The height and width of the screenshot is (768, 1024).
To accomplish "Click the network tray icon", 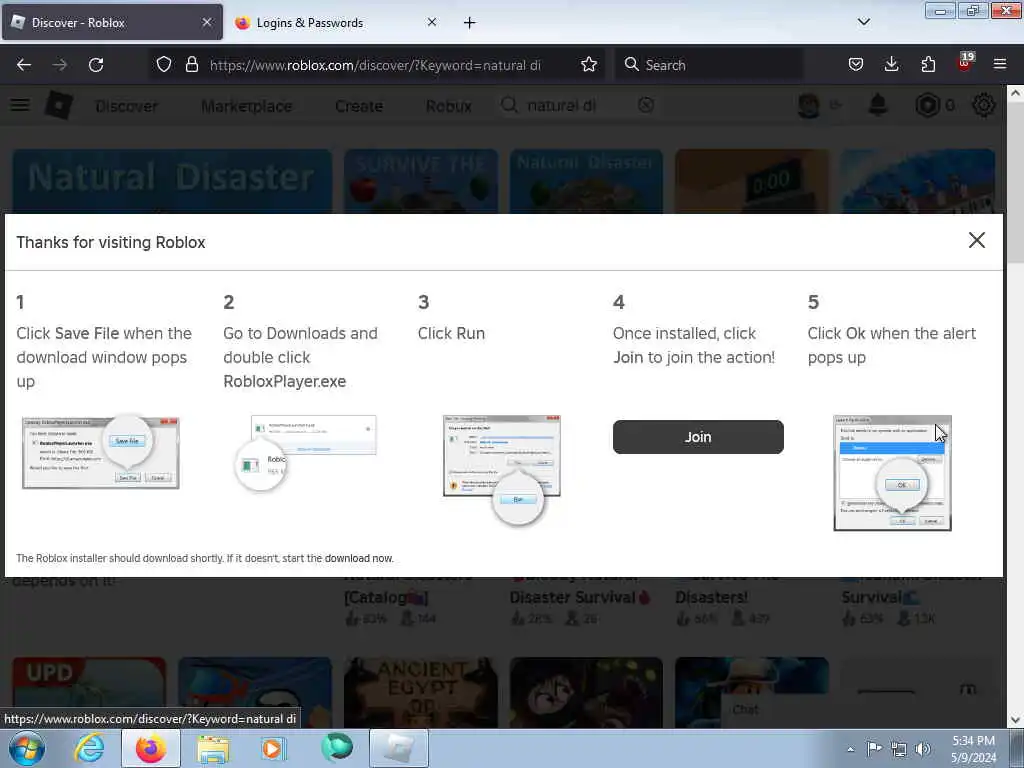I will coord(899,749).
